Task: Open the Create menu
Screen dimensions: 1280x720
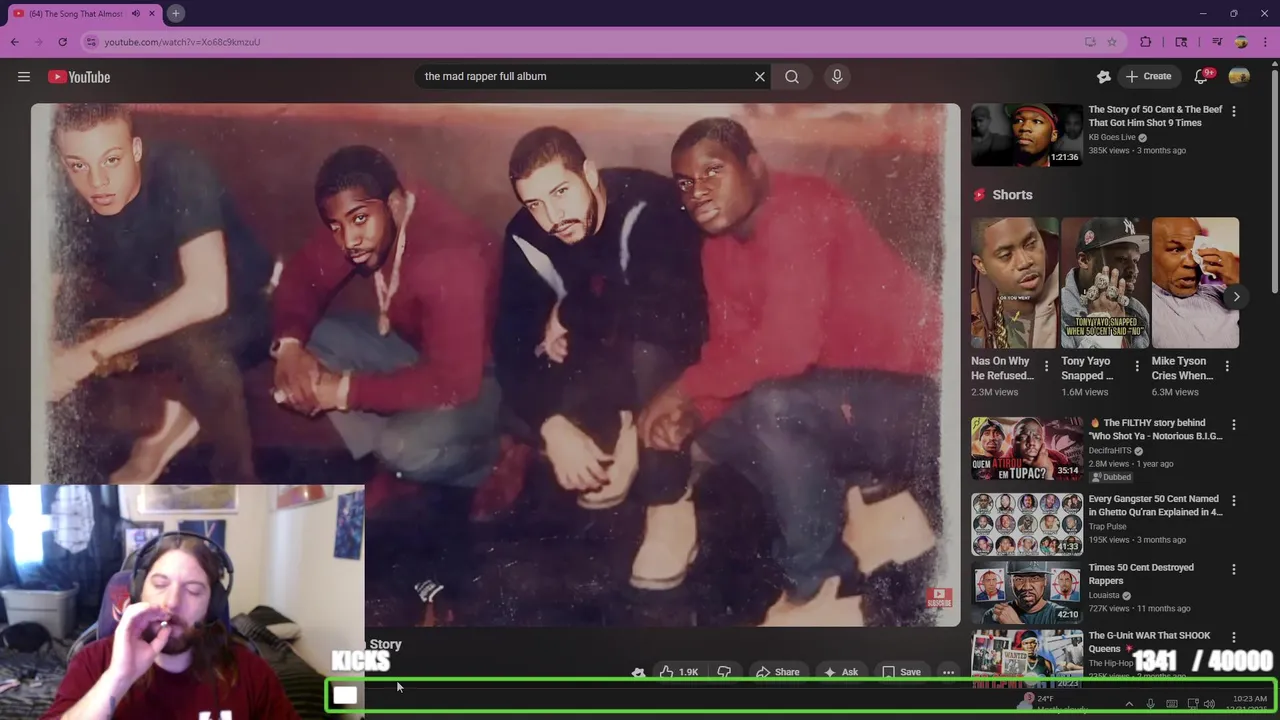Action: pos(1148,76)
